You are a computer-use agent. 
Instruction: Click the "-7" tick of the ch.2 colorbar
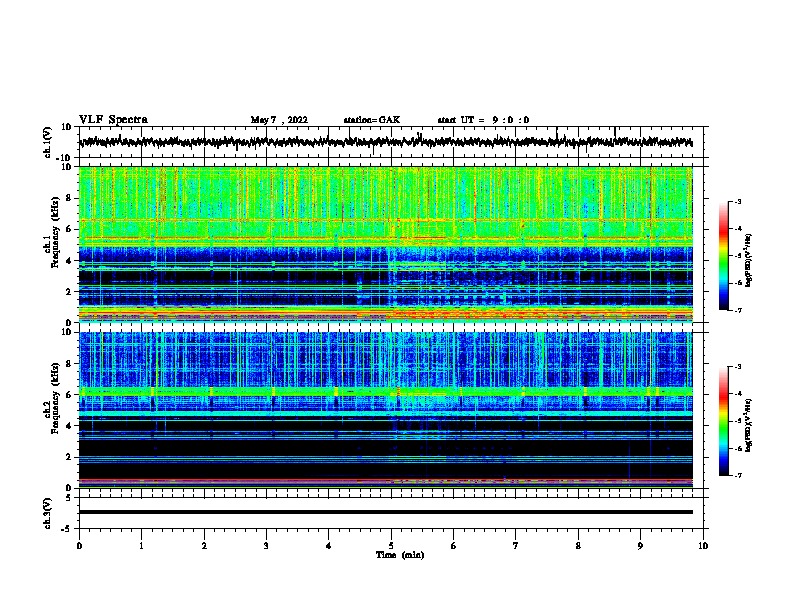coord(737,475)
